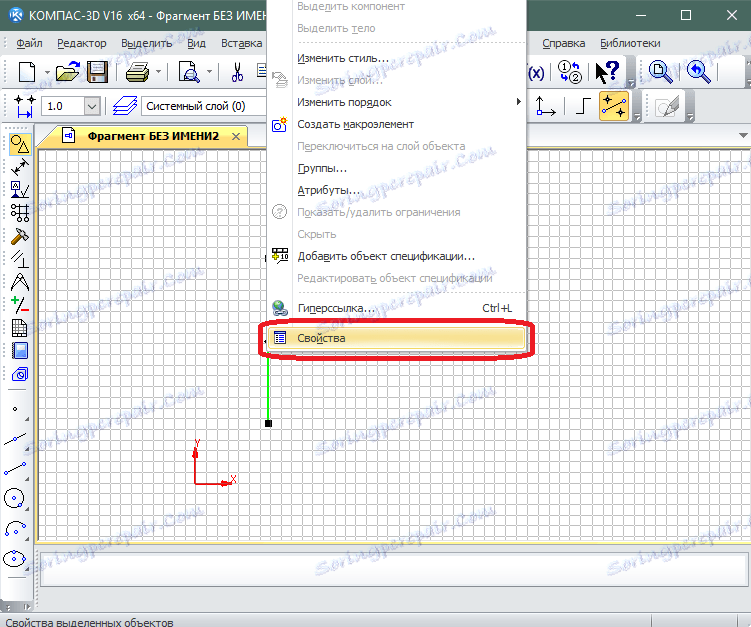751x627 pixels.
Task: Open Print preview icon
Action: (x=189, y=72)
